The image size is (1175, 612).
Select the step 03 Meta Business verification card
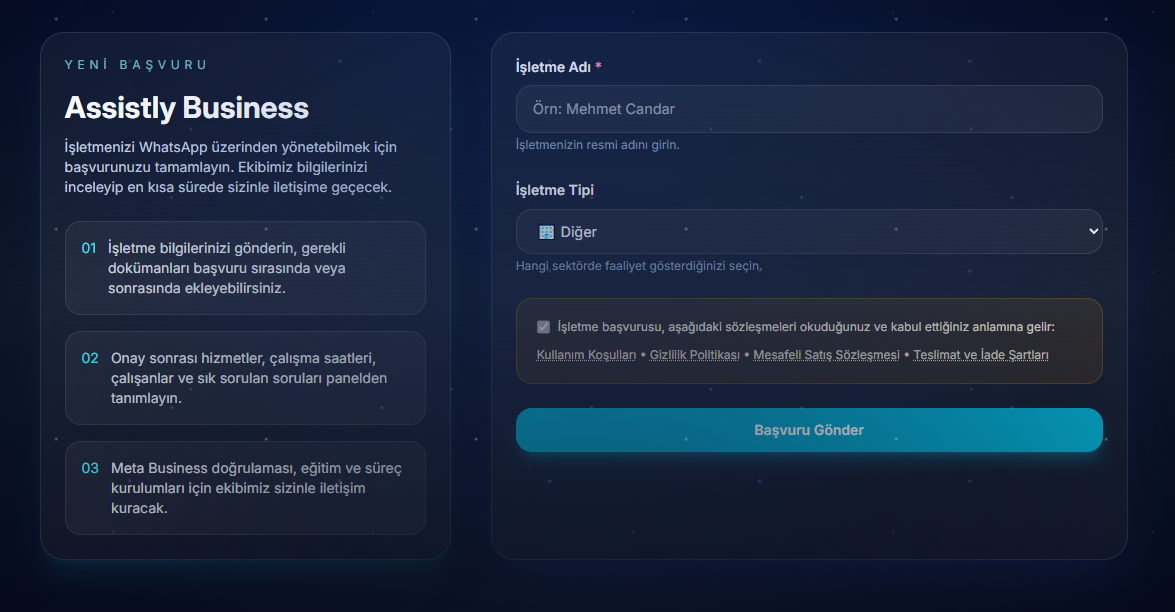click(x=245, y=488)
